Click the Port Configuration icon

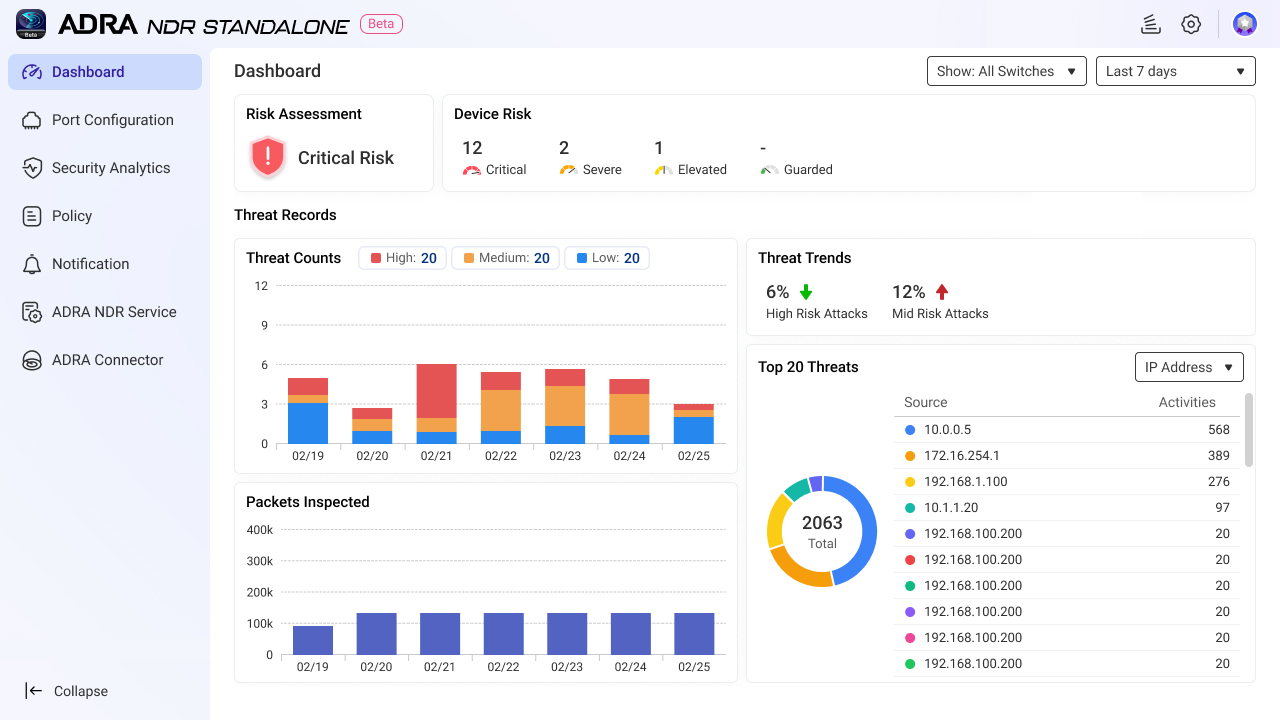click(32, 120)
